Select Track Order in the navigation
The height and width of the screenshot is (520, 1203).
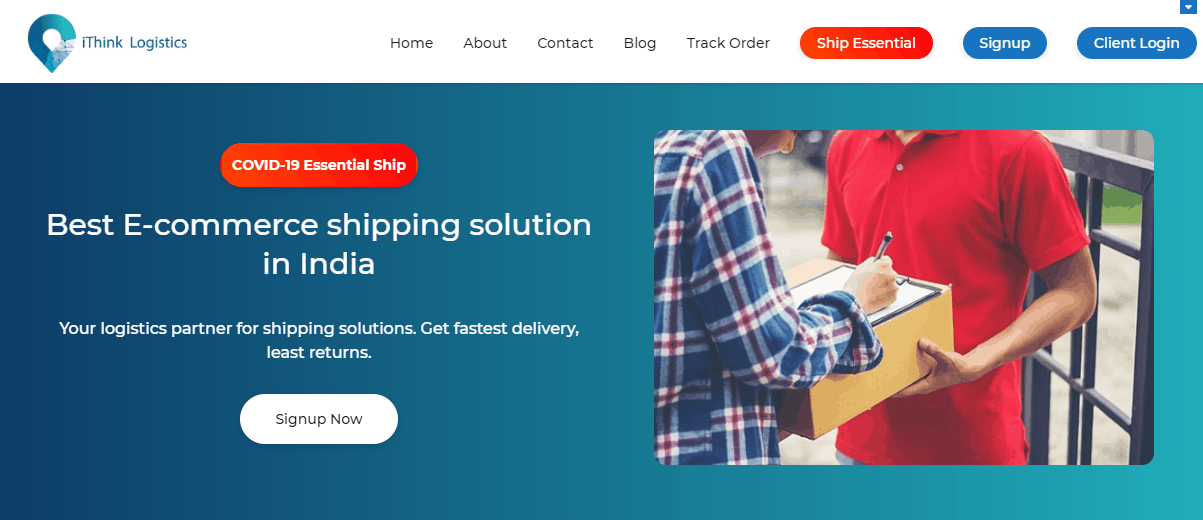pos(728,43)
